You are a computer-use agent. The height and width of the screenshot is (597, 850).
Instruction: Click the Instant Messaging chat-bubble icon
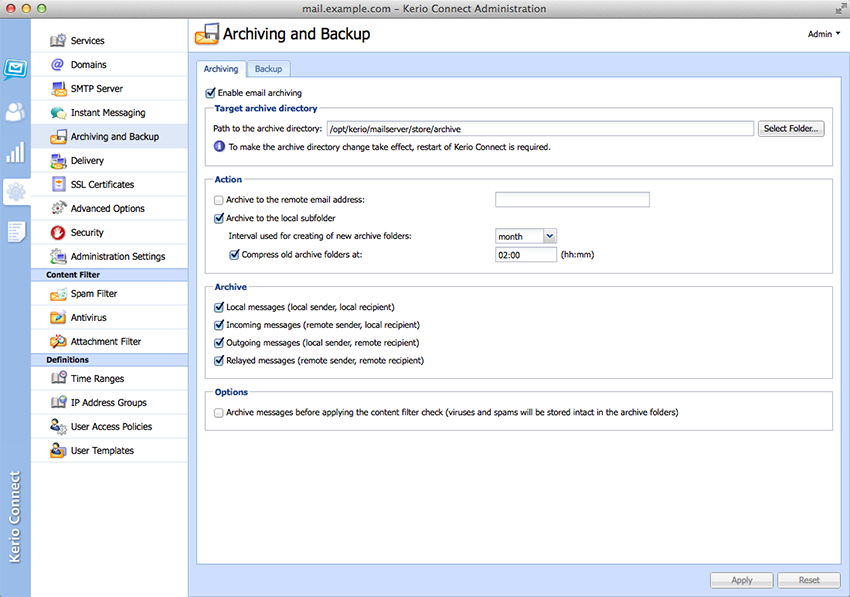coord(58,113)
